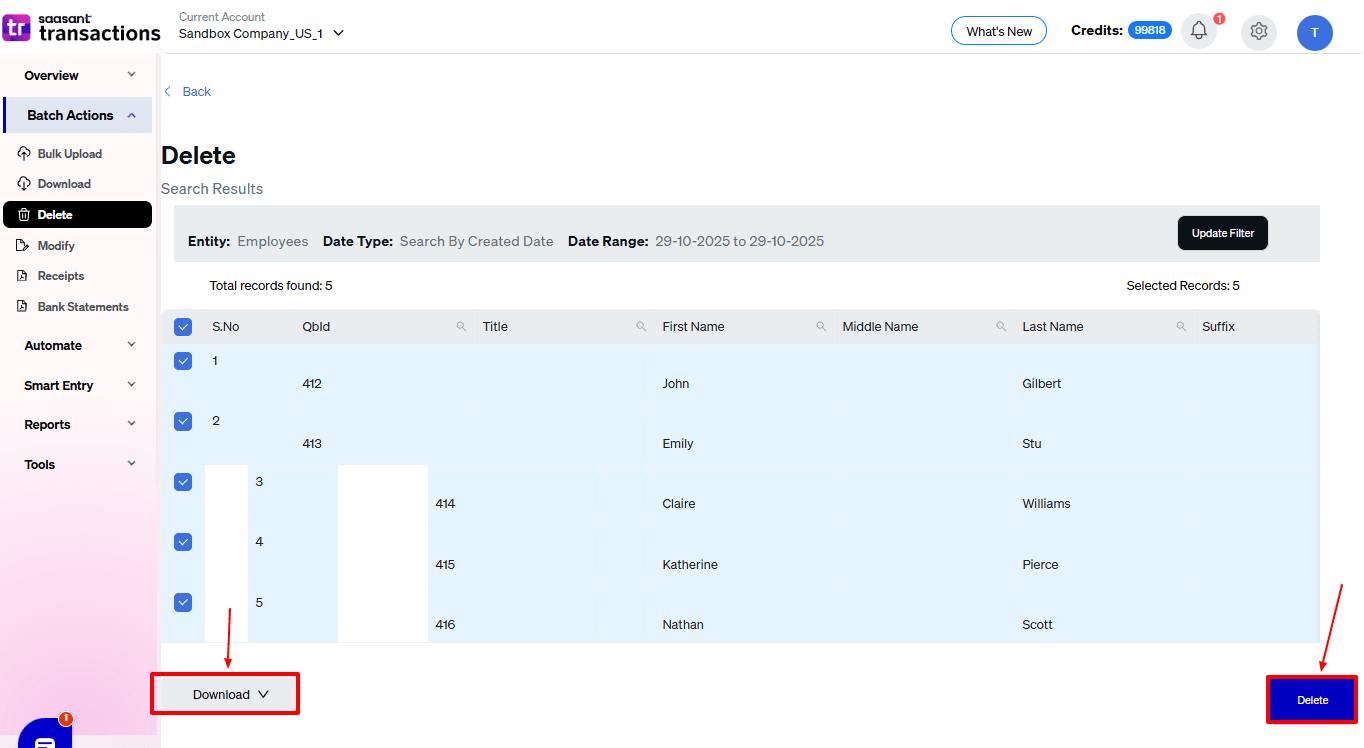Click the blue Delete button
The height and width of the screenshot is (748, 1364).
pyautogui.click(x=1312, y=700)
